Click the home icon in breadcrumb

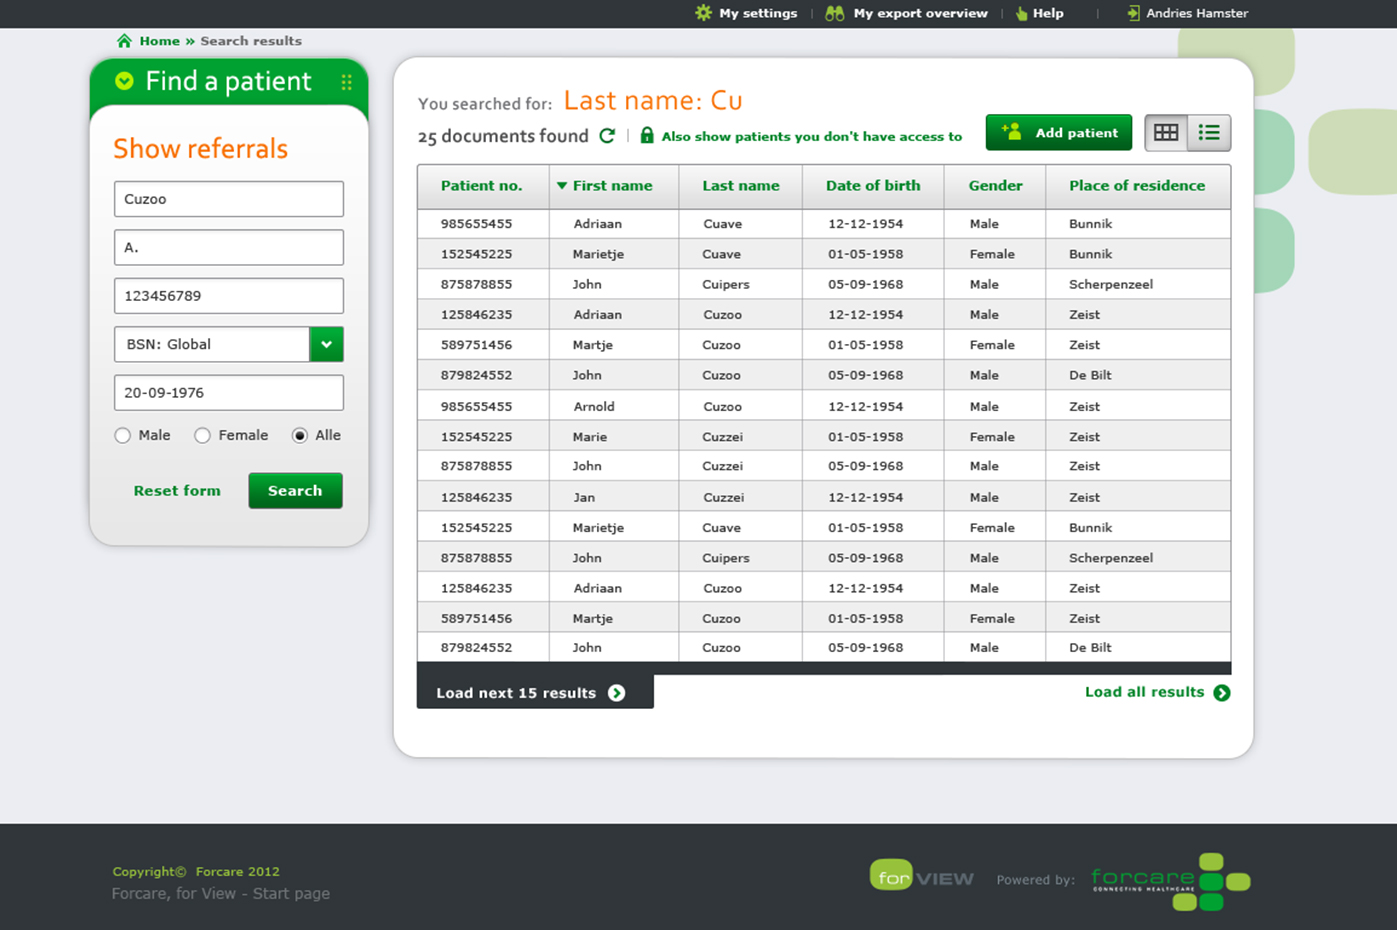tap(124, 41)
